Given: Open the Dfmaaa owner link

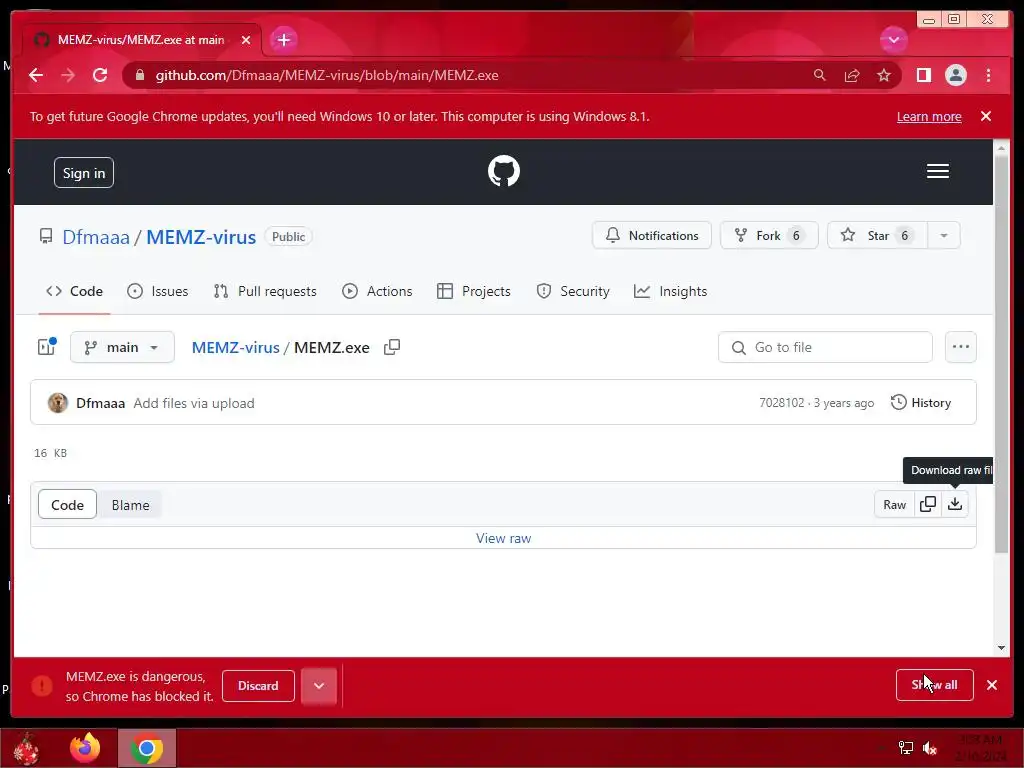Looking at the screenshot, I should pyautogui.click(x=96, y=236).
